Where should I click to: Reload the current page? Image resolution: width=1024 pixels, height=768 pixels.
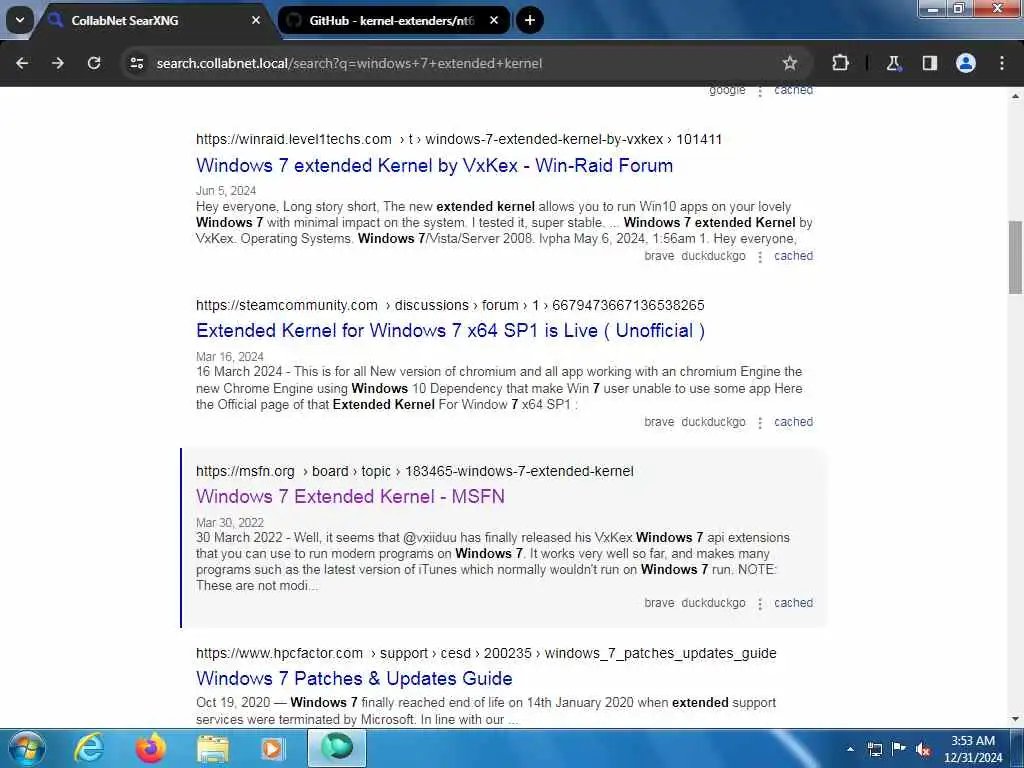94,63
